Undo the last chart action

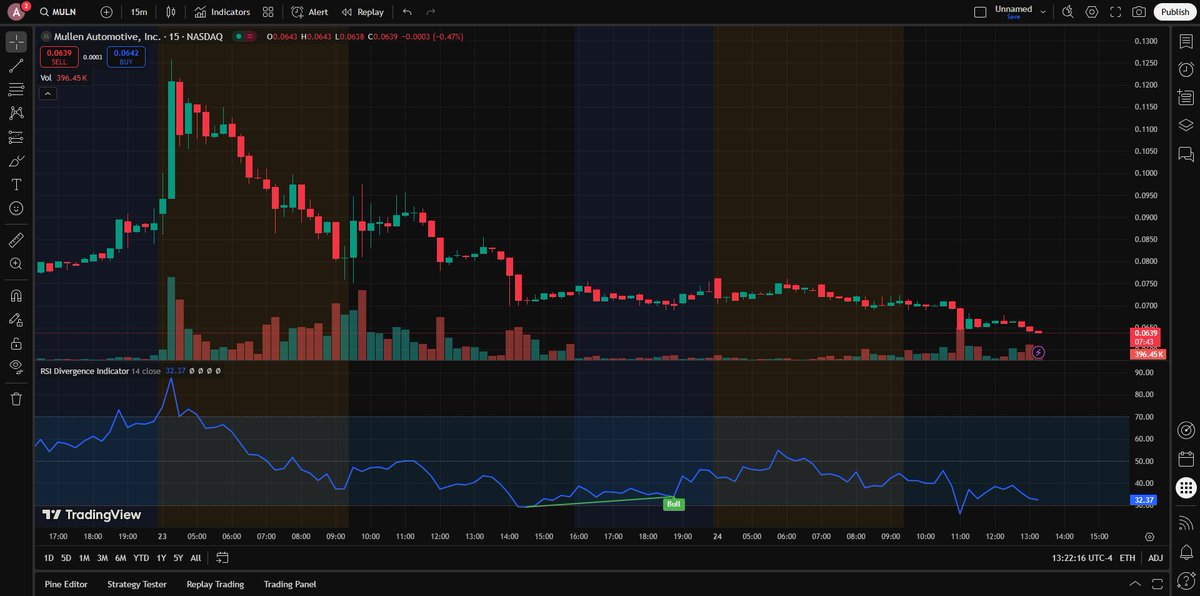click(407, 12)
